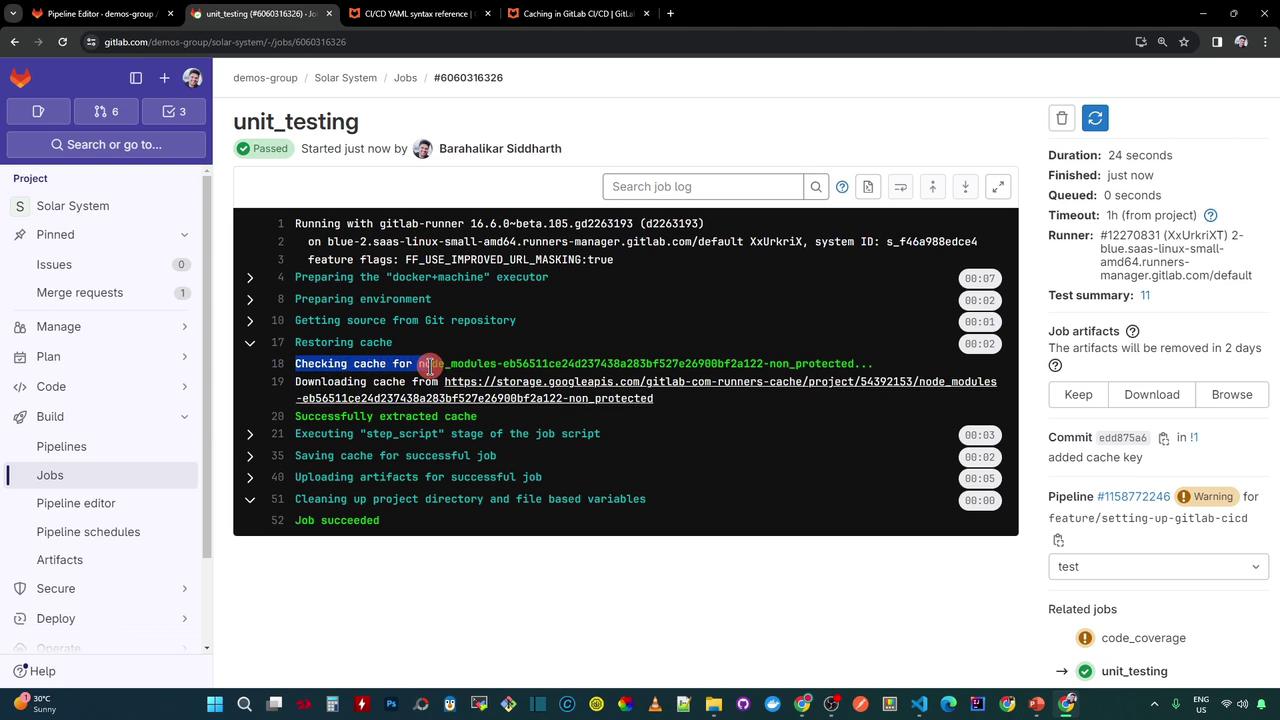Expand Getting source from Git repository section
The height and width of the screenshot is (720, 1280).
pos(250,321)
